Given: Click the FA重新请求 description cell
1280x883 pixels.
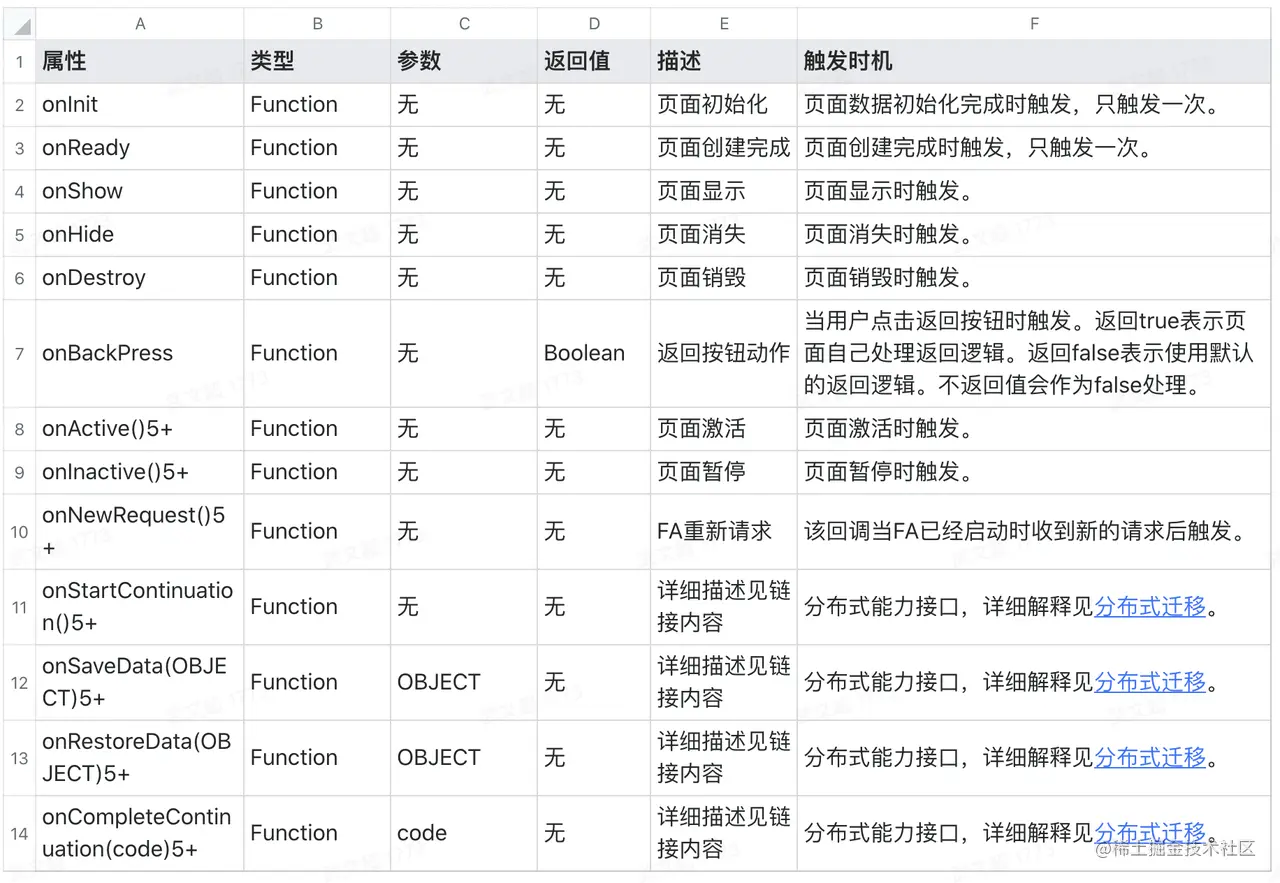Looking at the screenshot, I should pos(724,531).
